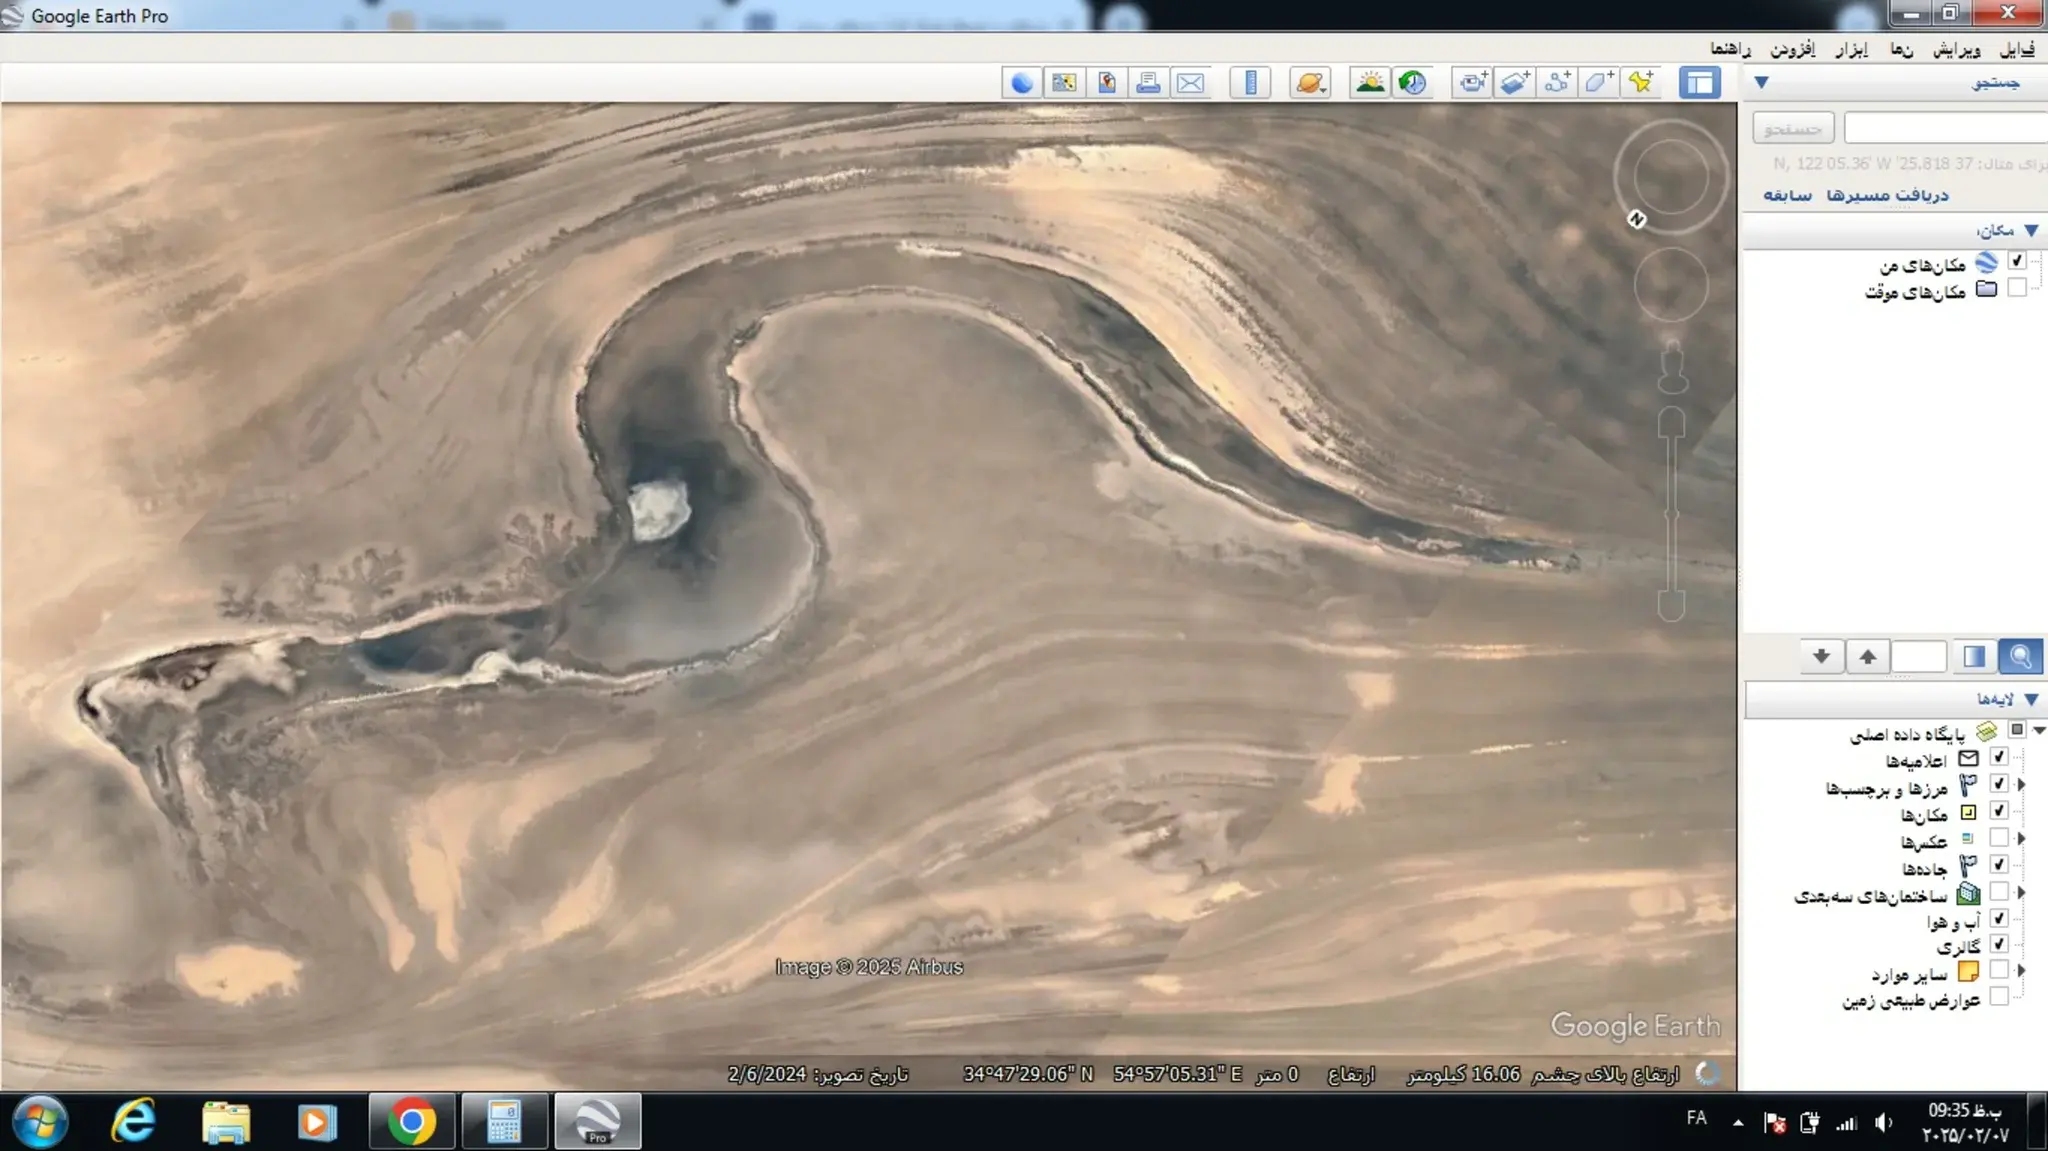Move selected place up with arrow

[x=1867, y=656]
